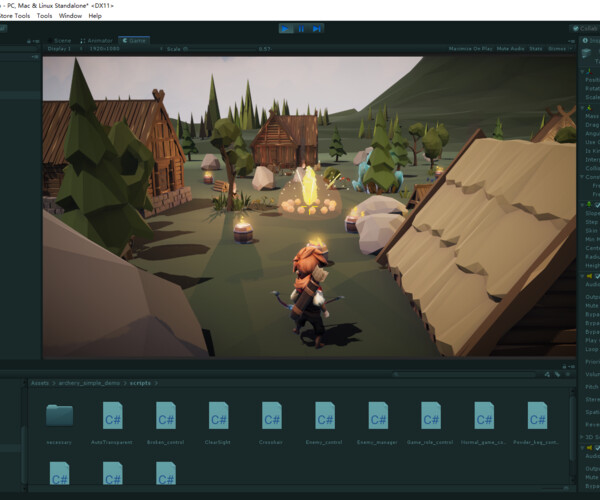Click the archer character in Game view
Viewport: 600px width, 500px height.
310,295
